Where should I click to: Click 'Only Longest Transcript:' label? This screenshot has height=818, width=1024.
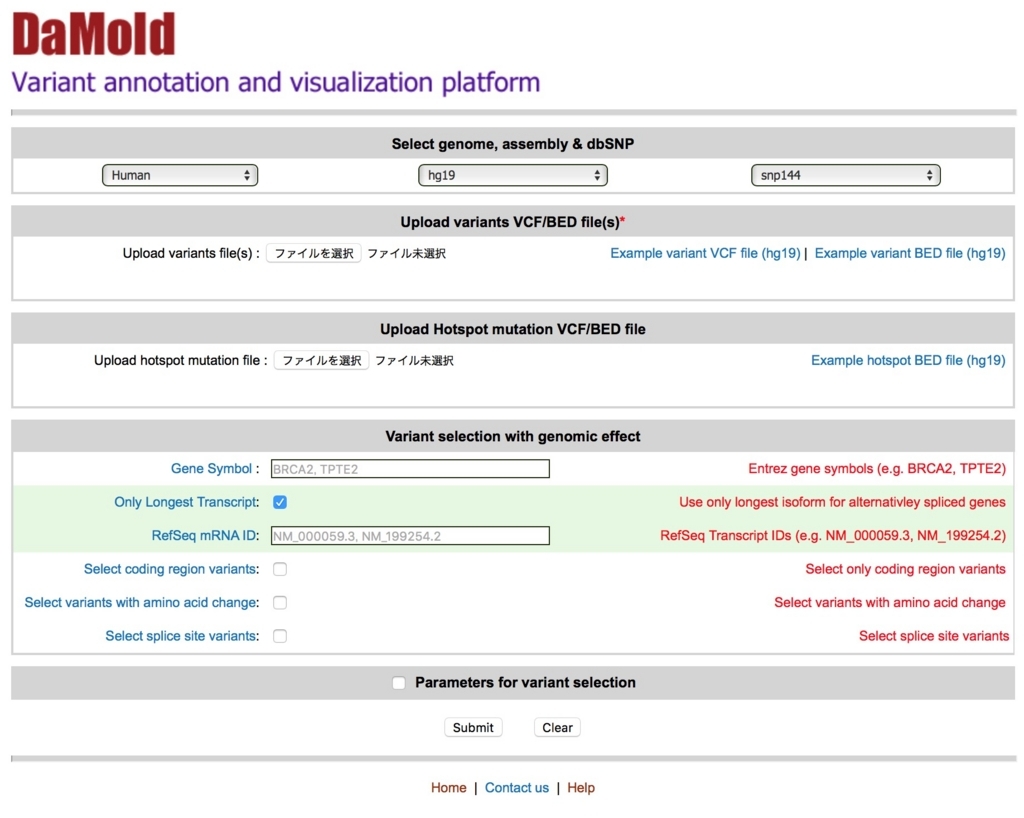click(x=187, y=502)
